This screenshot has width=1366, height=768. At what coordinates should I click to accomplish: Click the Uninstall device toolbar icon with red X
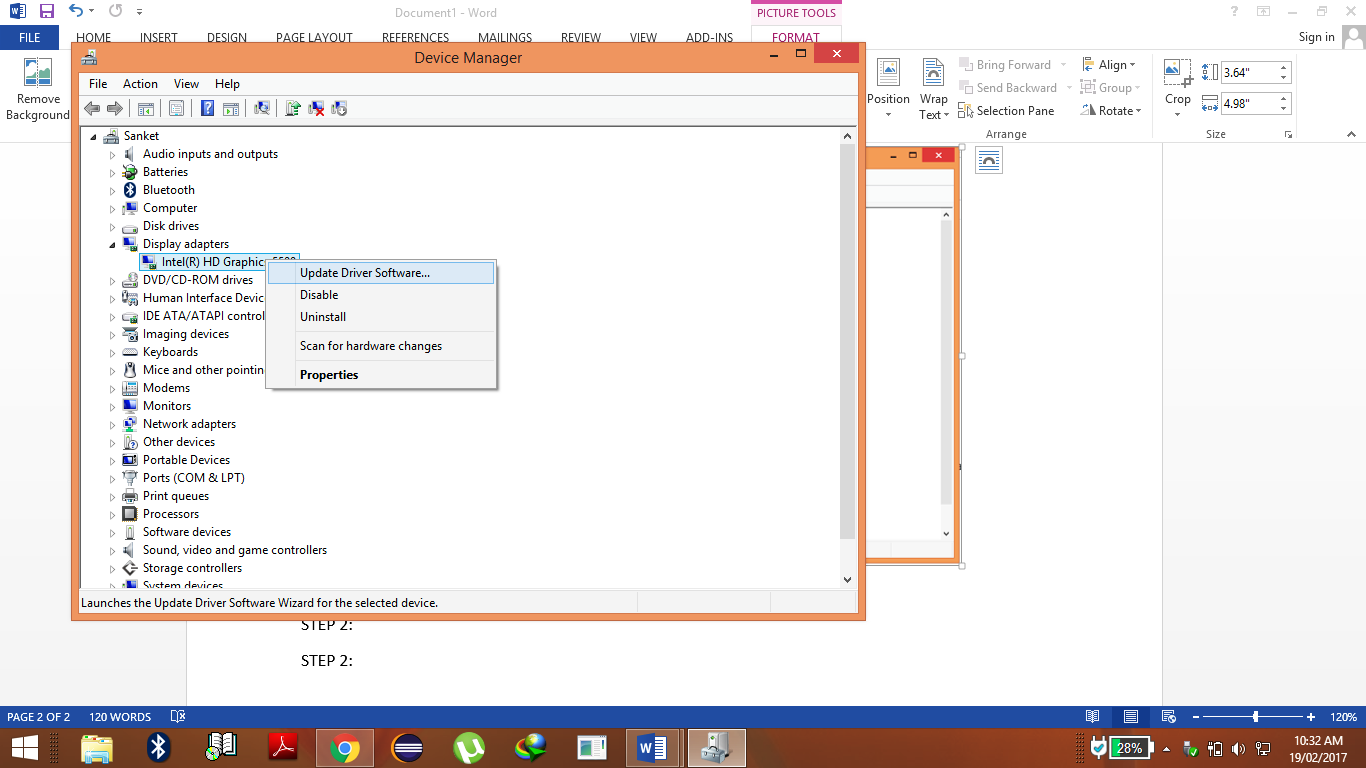316,108
